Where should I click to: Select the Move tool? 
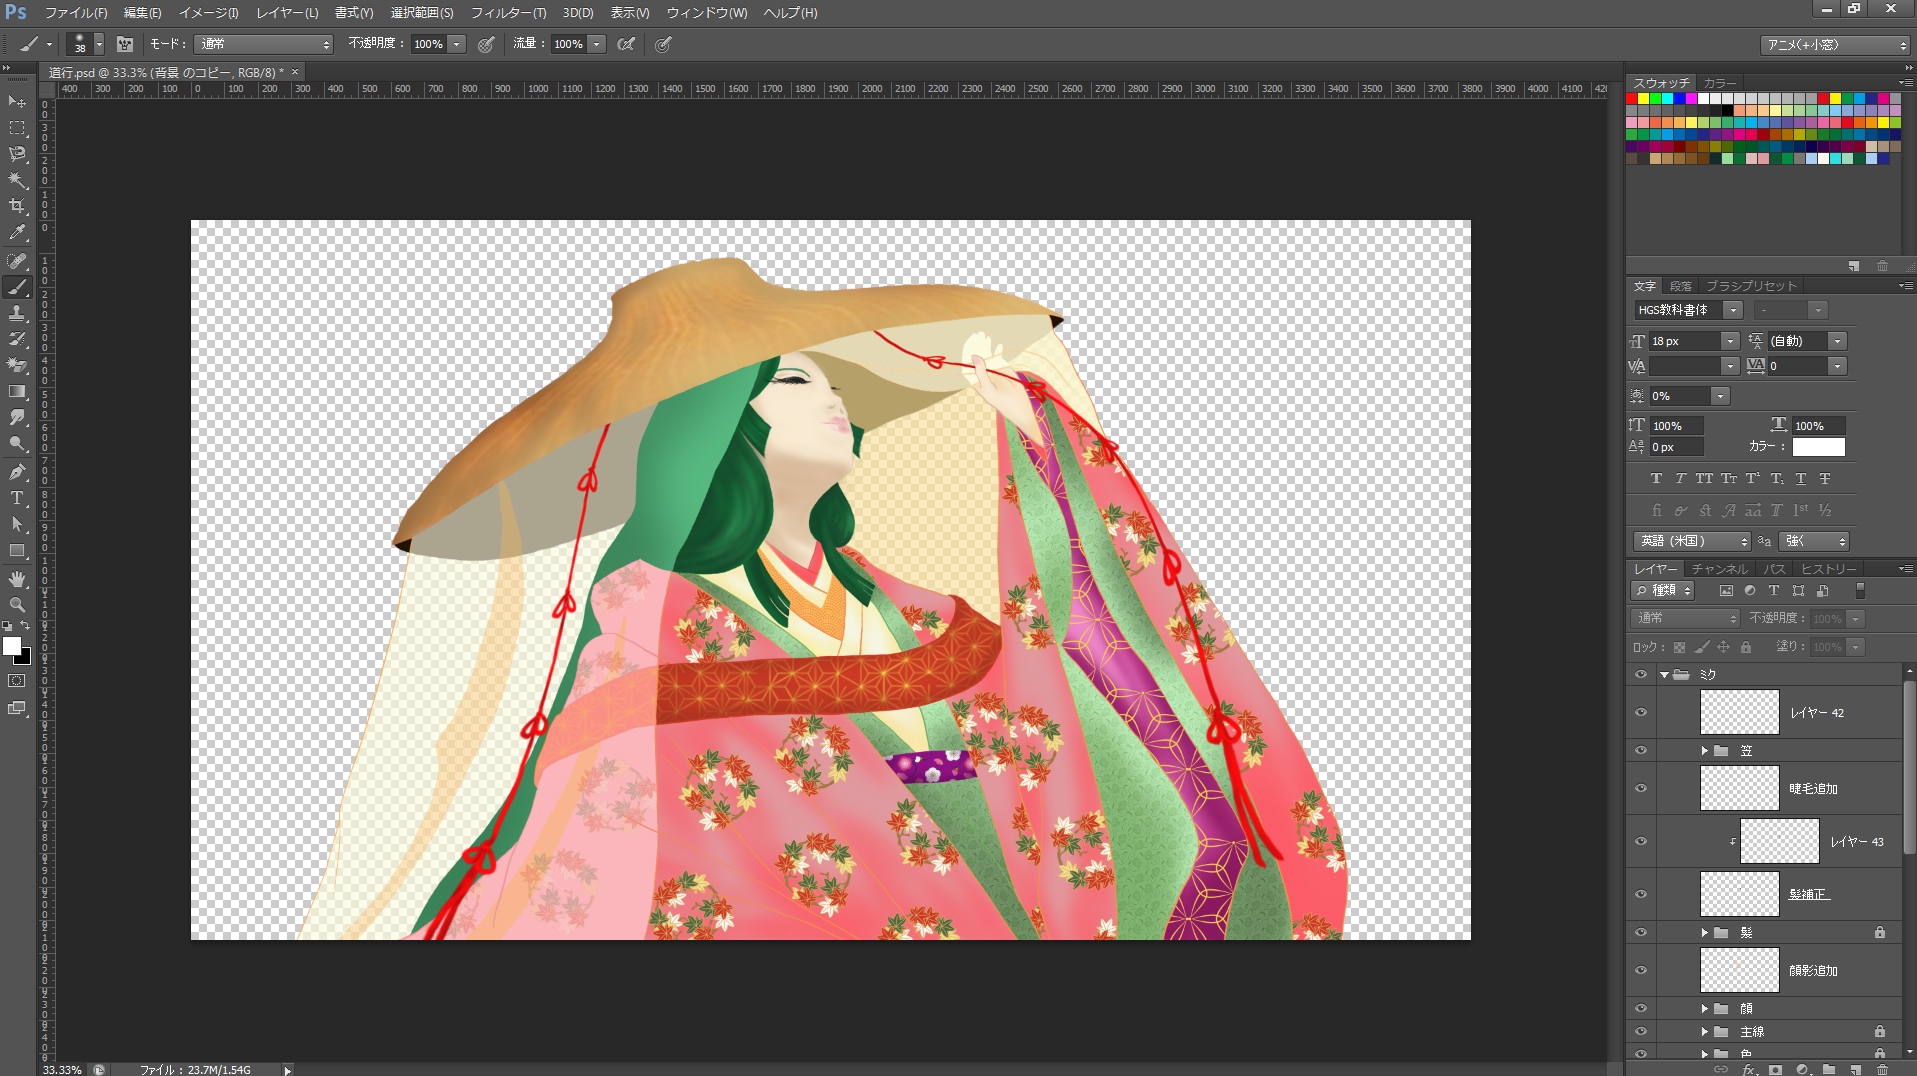coord(17,101)
